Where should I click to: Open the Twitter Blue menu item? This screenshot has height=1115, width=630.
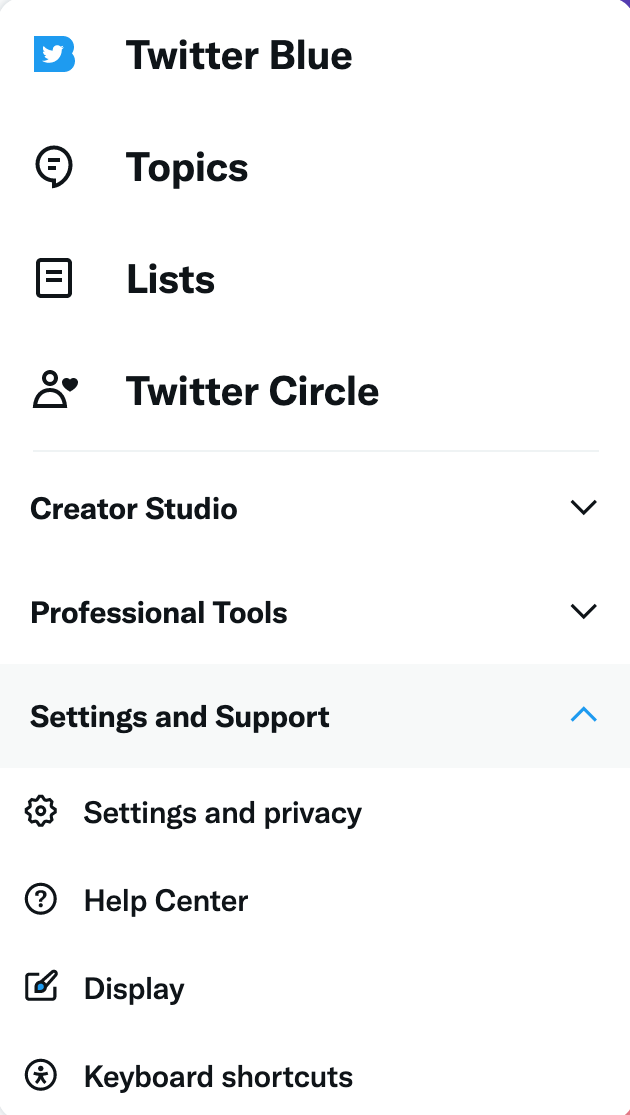point(239,56)
